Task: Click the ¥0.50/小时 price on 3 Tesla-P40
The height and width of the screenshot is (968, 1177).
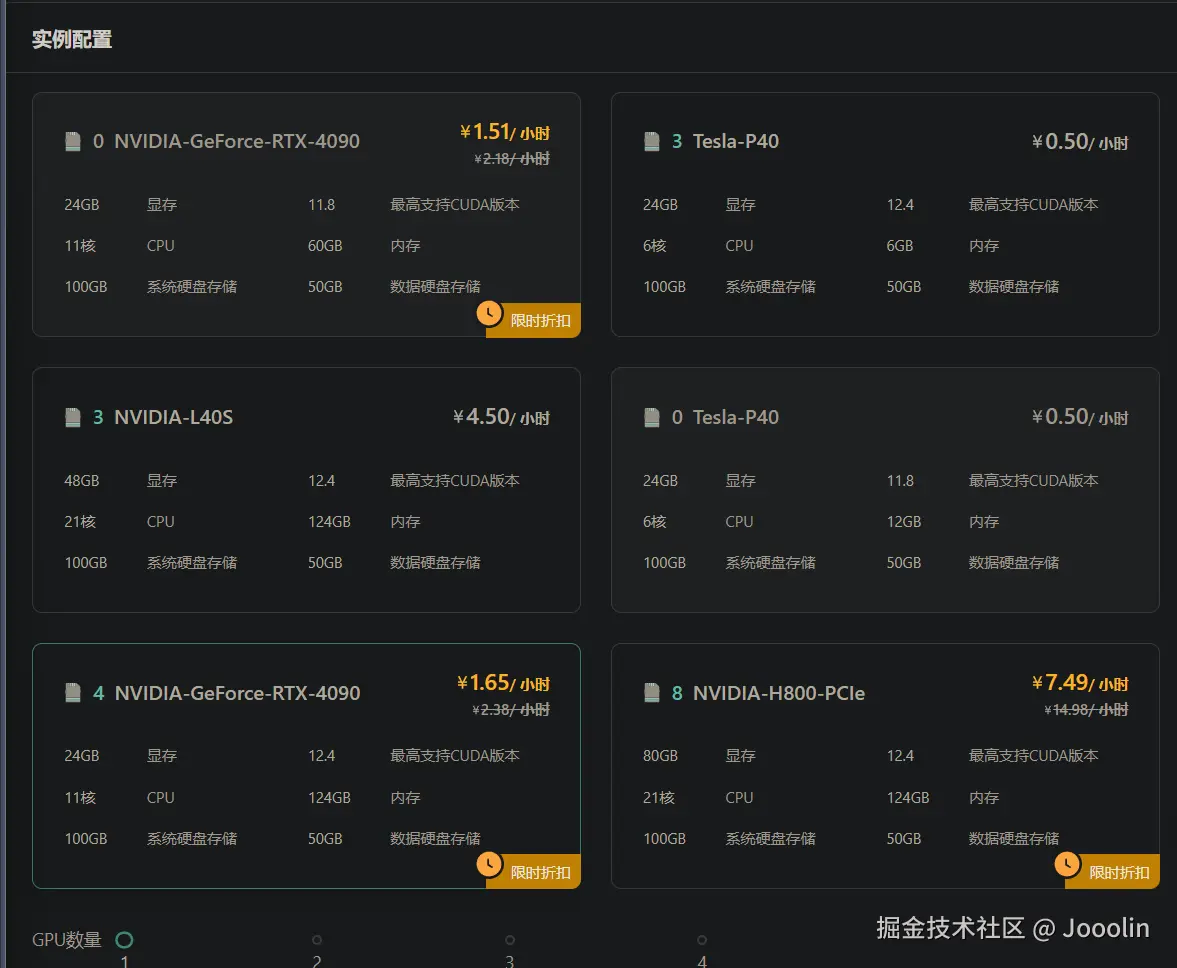Action: pyautogui.click(x=1080, y=142)
